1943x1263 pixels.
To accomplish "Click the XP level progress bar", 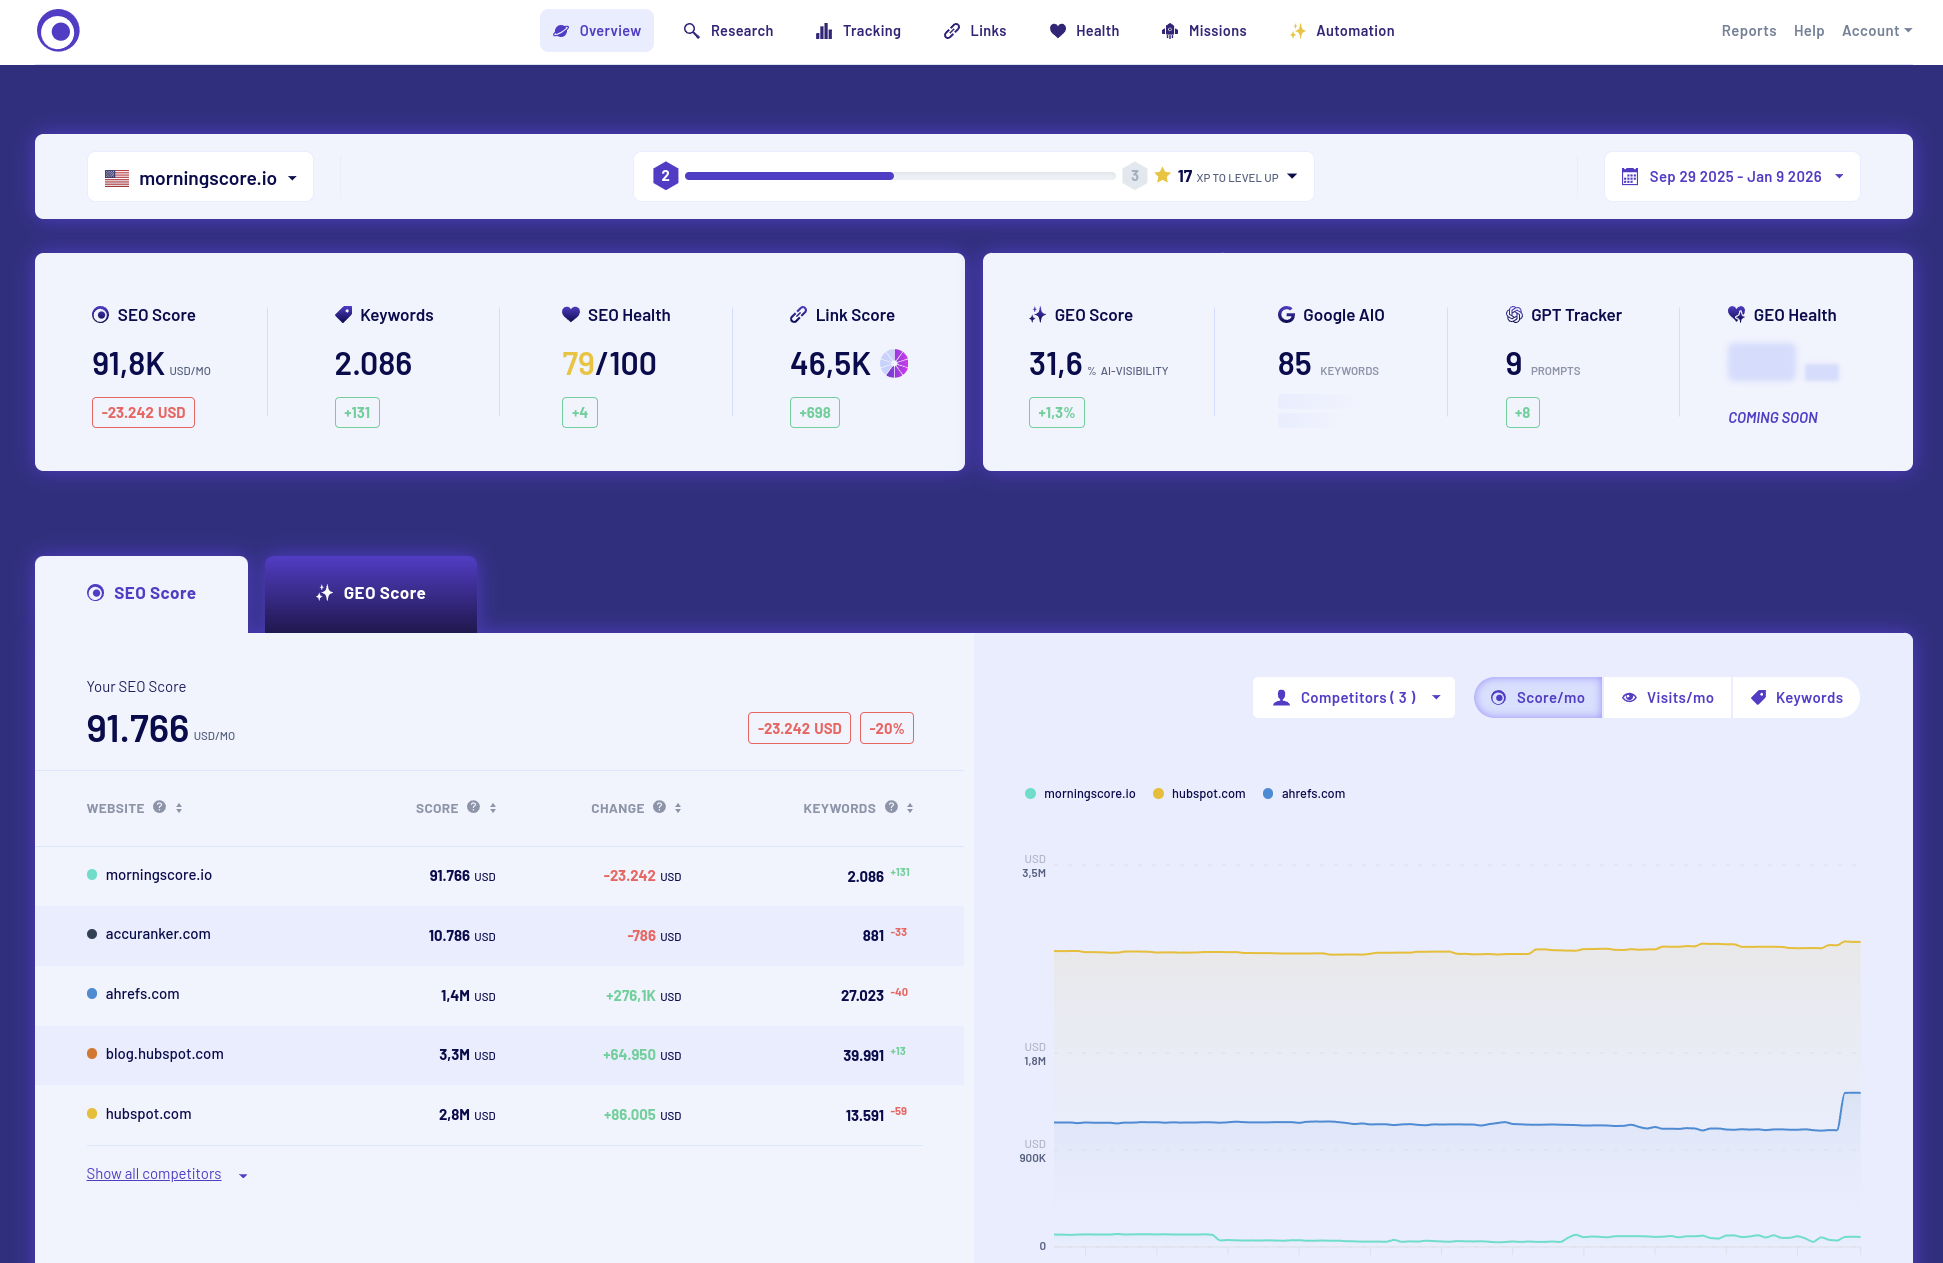I will tap(899, 176).
